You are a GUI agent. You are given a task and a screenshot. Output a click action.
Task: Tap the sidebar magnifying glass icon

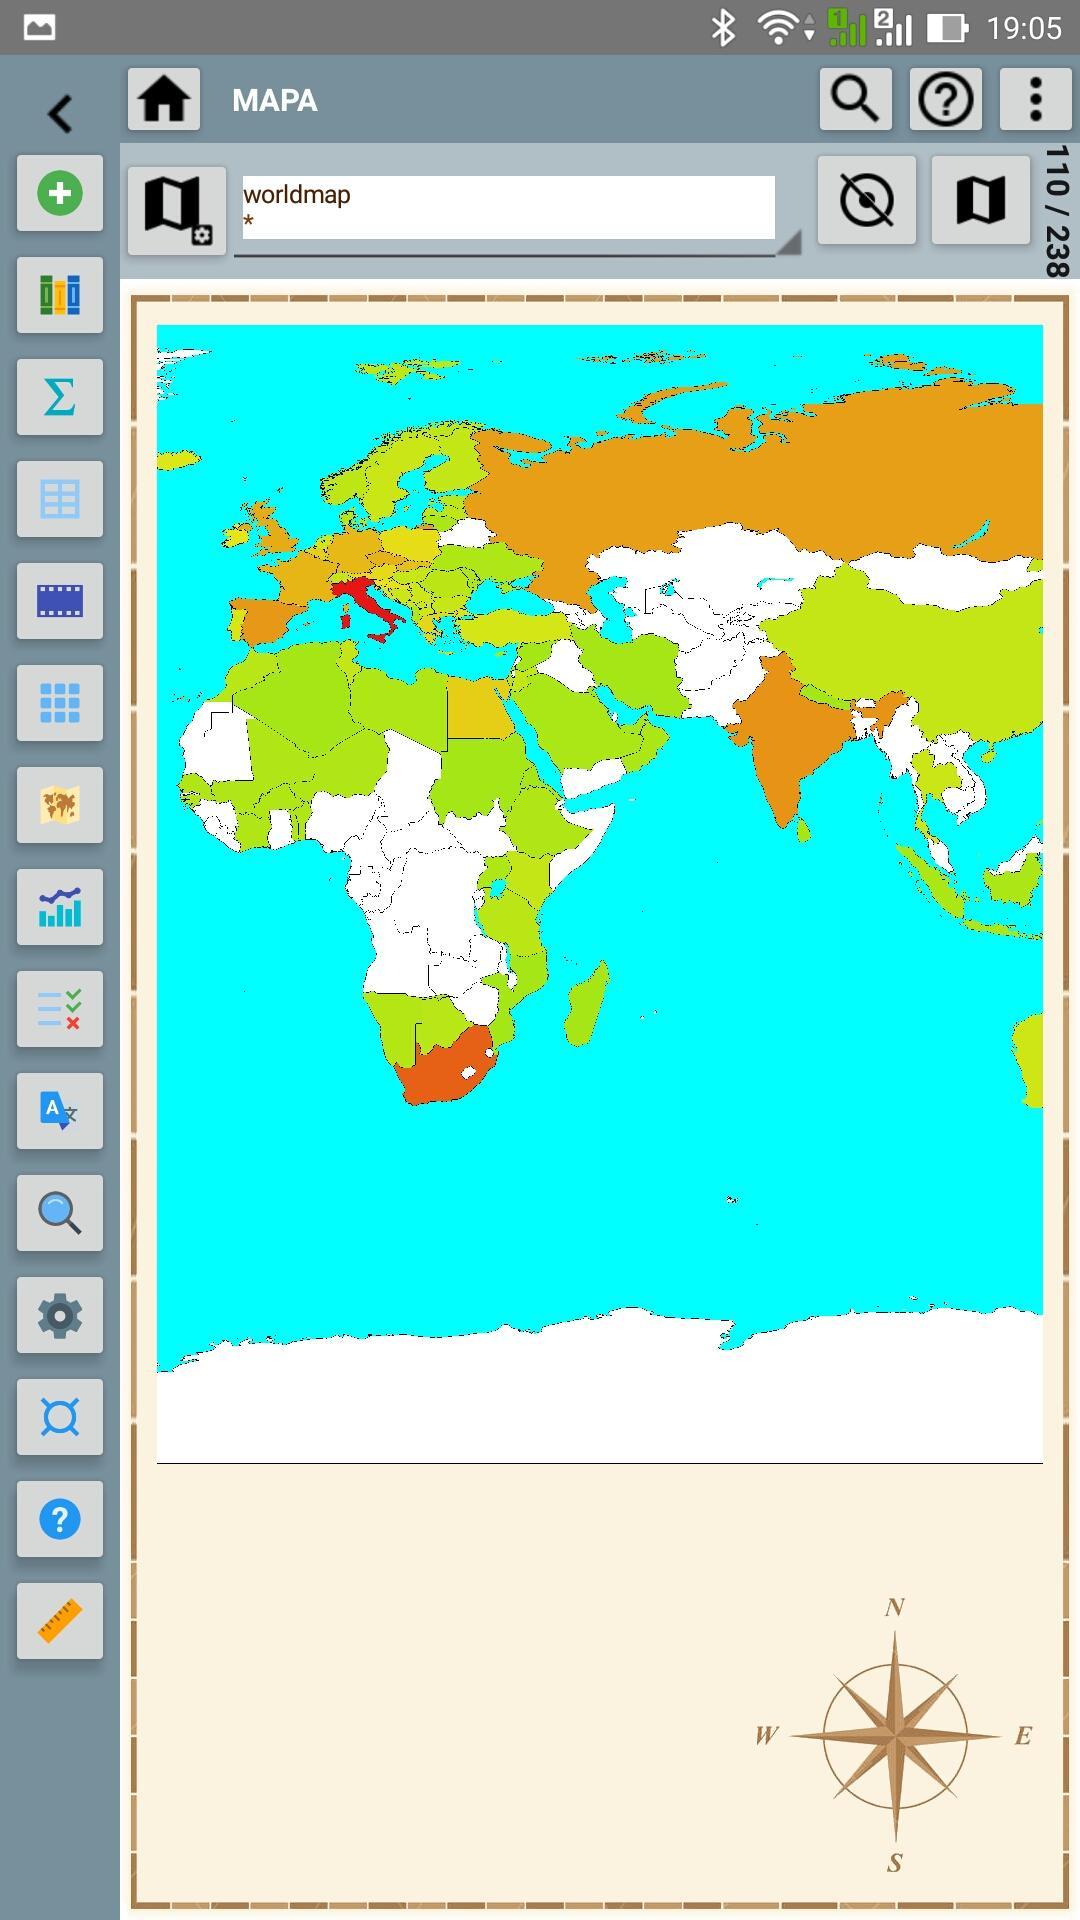60,1213
